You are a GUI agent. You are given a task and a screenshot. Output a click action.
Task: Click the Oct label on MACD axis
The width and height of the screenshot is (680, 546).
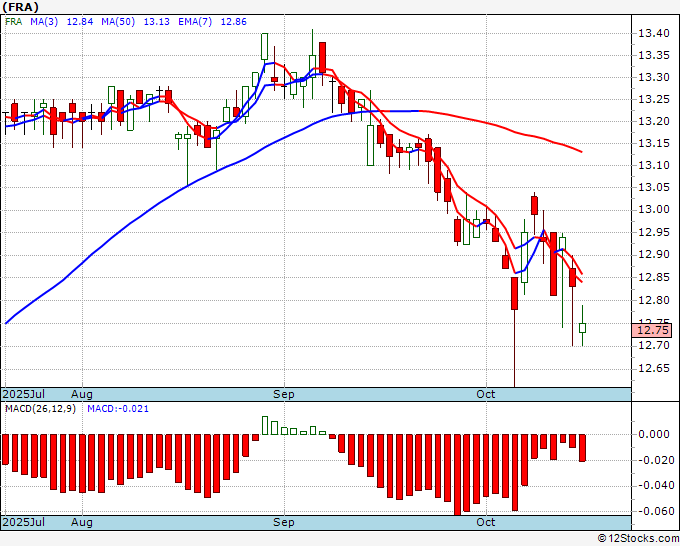486,522
